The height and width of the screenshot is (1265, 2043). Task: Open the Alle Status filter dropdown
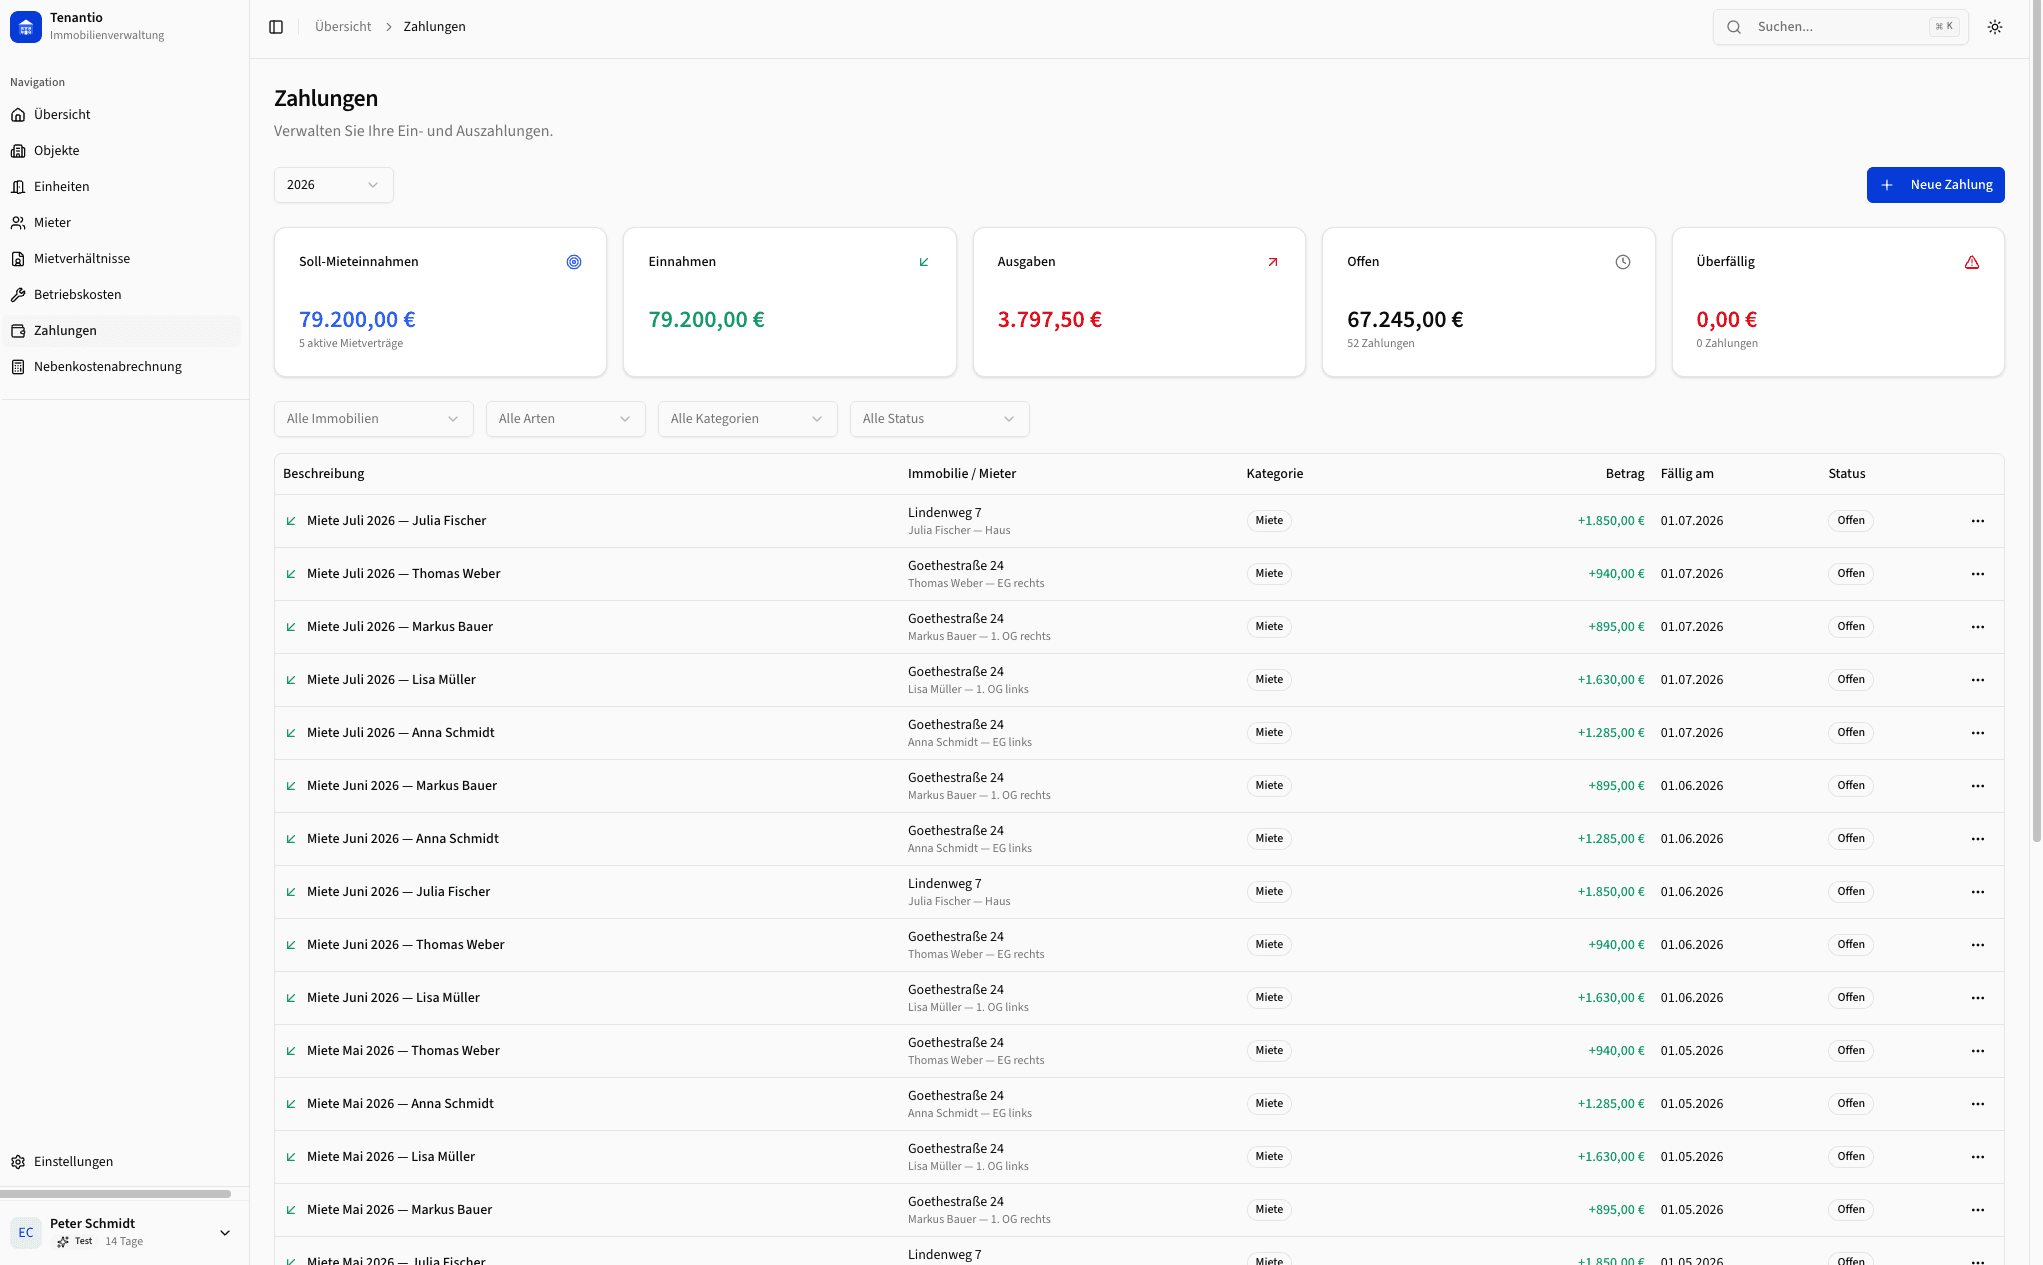938,418
